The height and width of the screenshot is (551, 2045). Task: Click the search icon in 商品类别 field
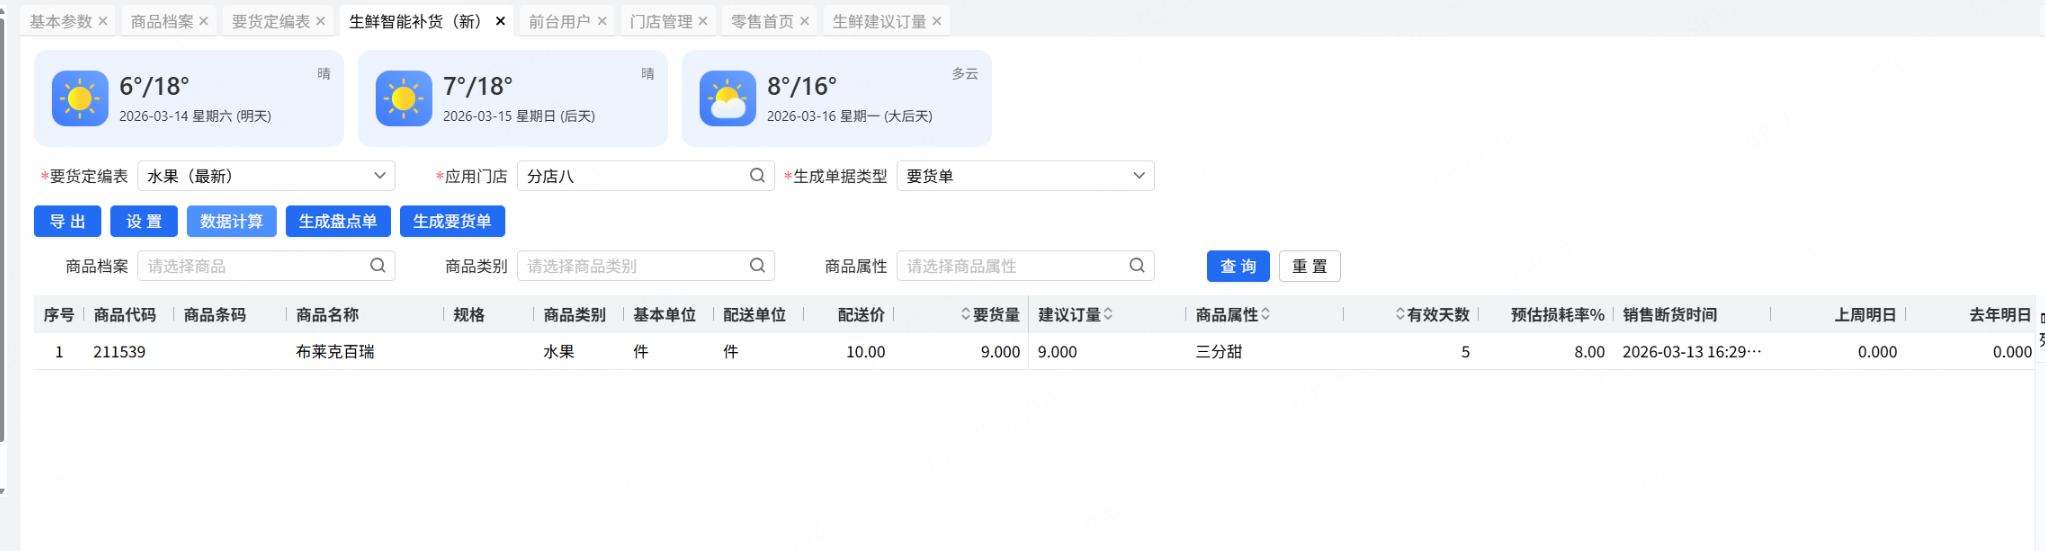click(x=757, y=266)
